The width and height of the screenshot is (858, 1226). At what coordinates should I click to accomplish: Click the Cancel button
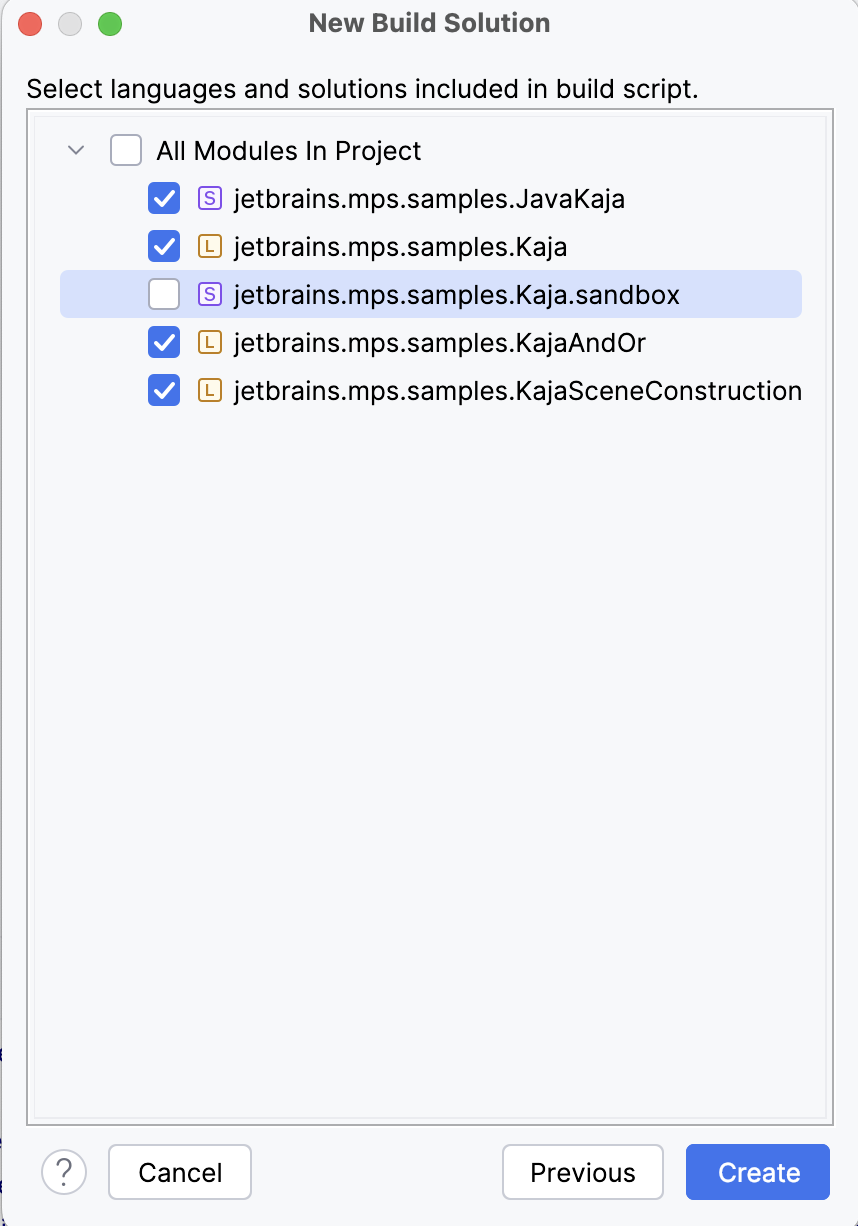click(179, 1172)
